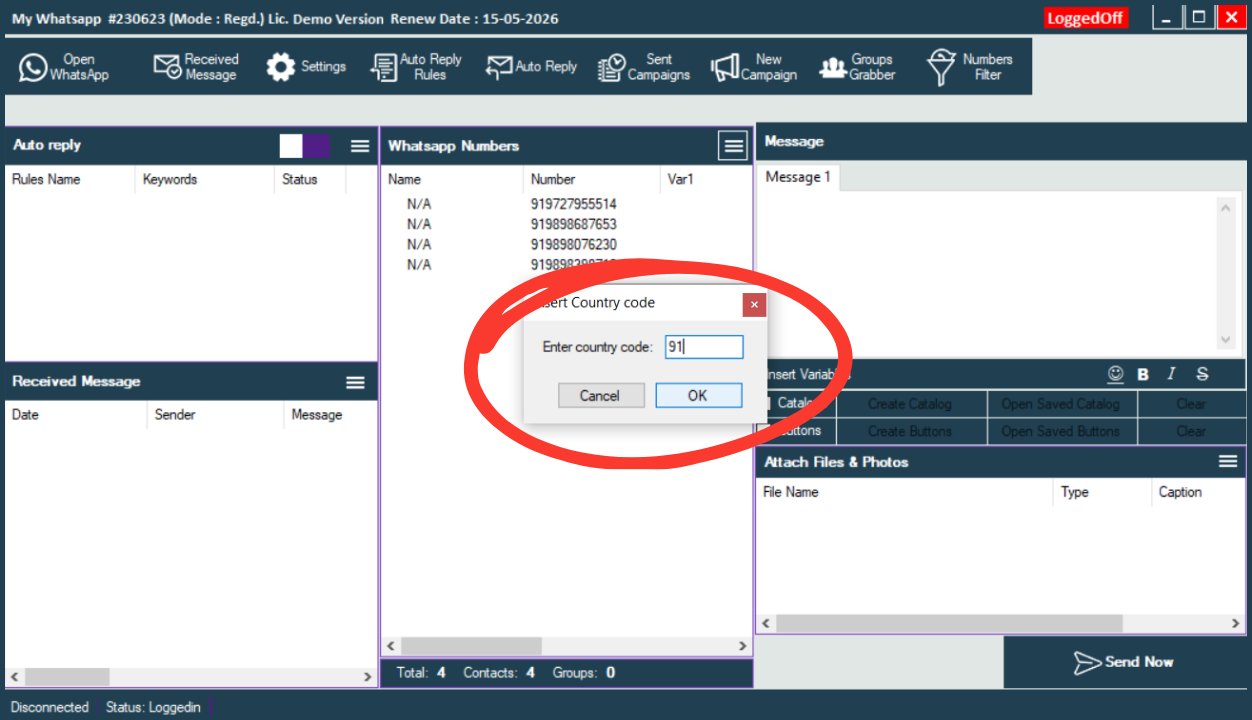Click the Caption column header
The height and width of the screenshot is (720, 1252).
(x=1198, y=492)
